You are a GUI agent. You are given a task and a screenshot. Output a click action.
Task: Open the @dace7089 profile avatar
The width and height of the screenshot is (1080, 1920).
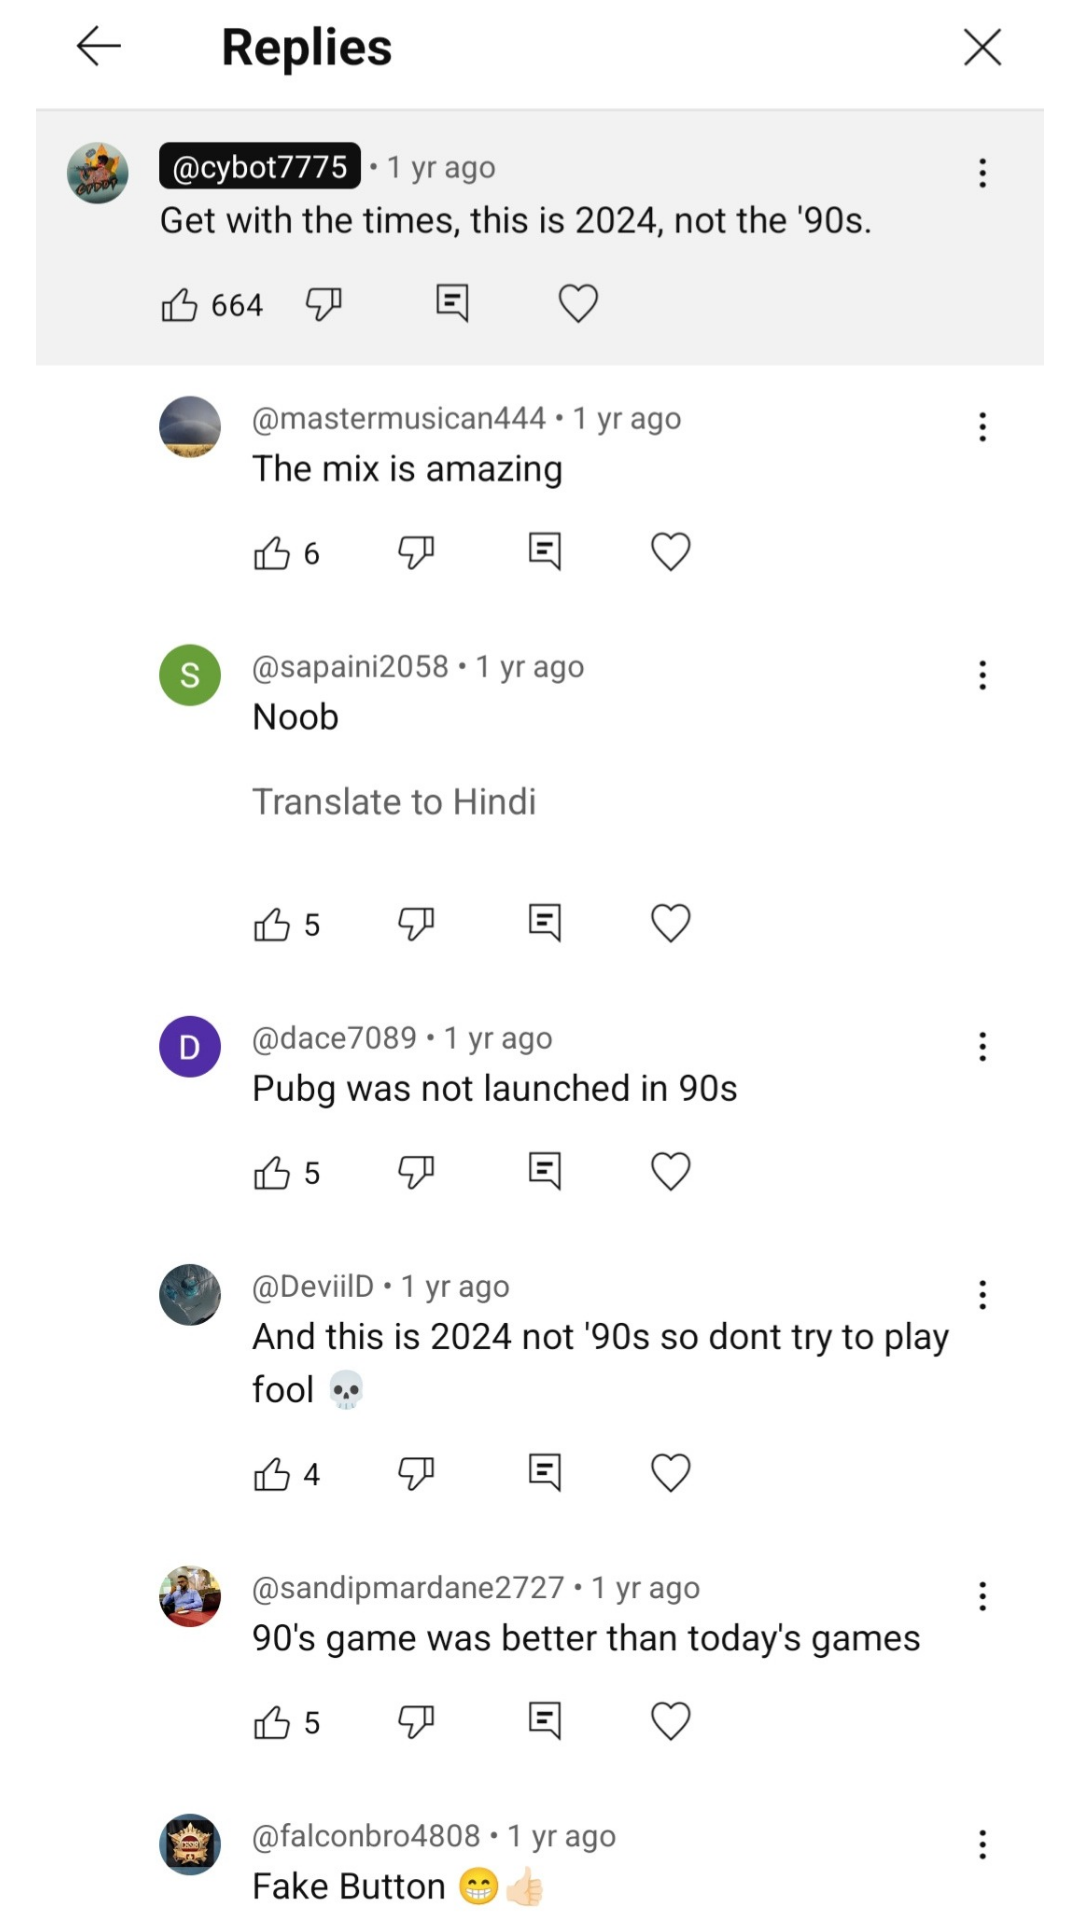(190, 1046)
